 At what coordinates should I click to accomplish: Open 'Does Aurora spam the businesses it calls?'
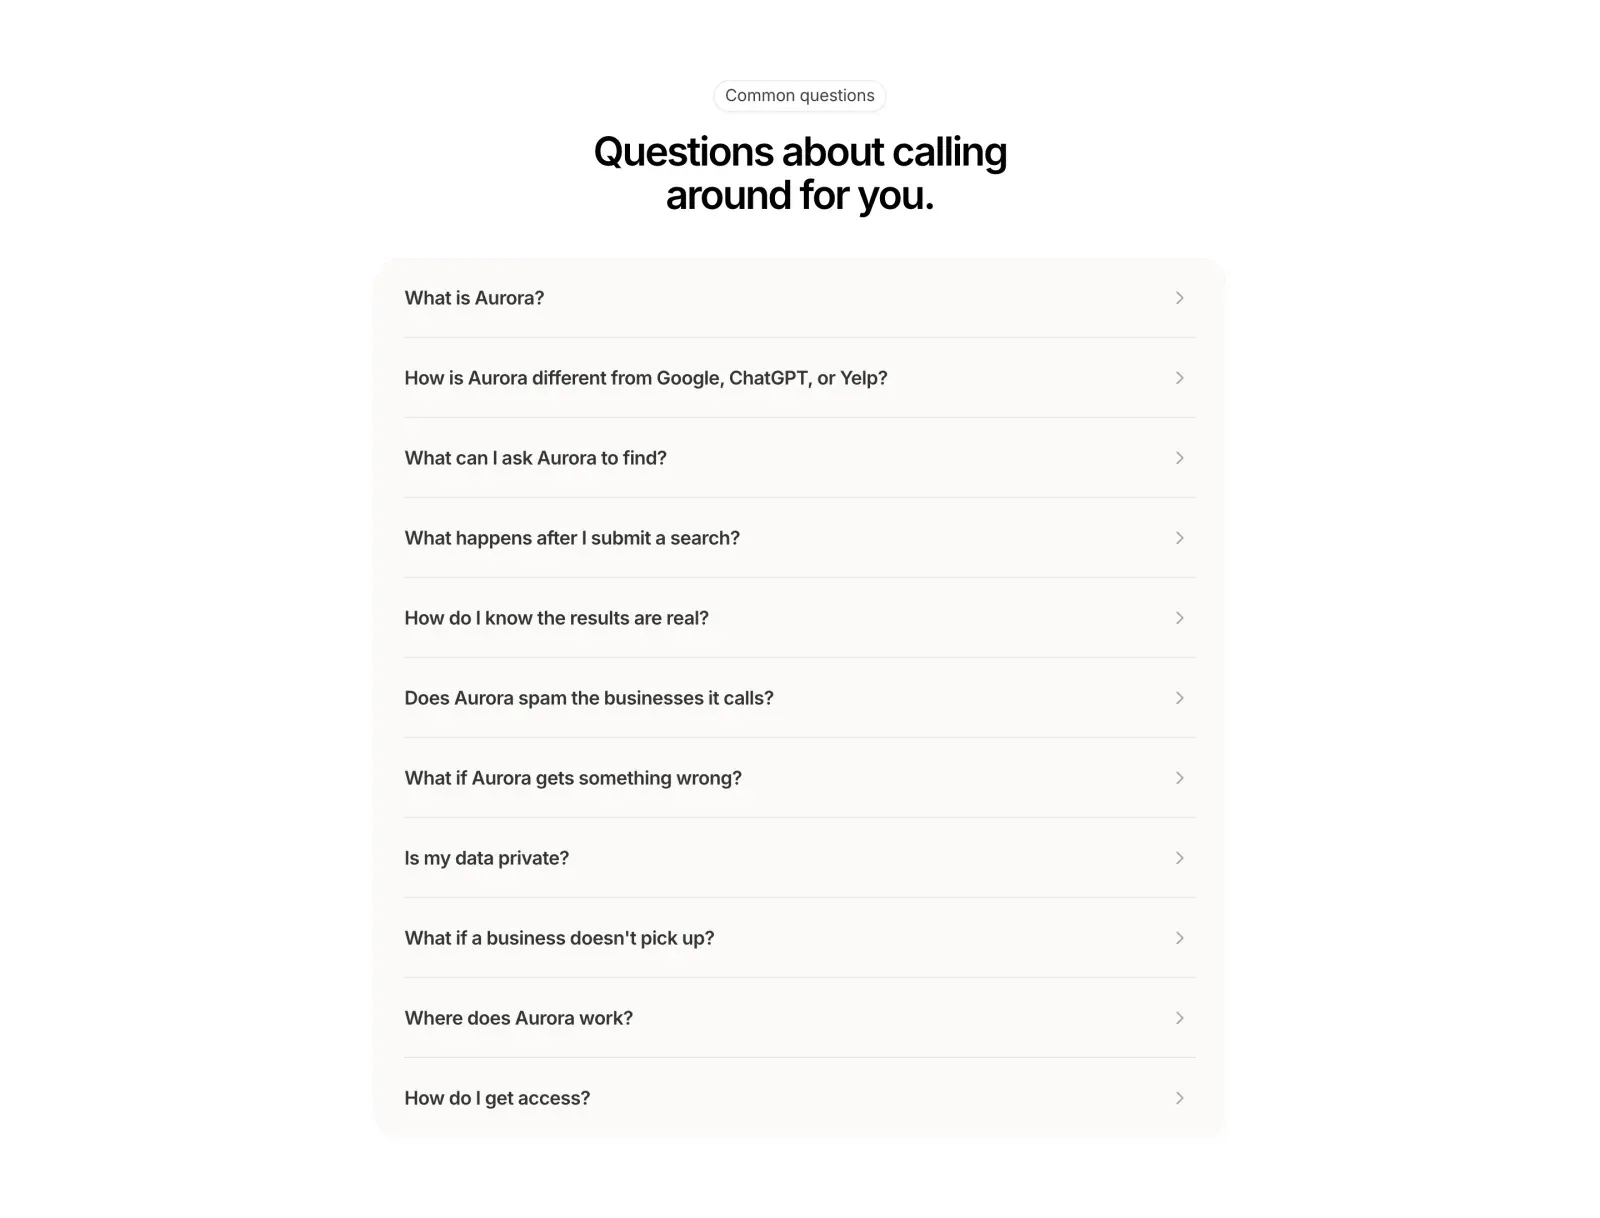pyautogui.click(x=799, y=698)
